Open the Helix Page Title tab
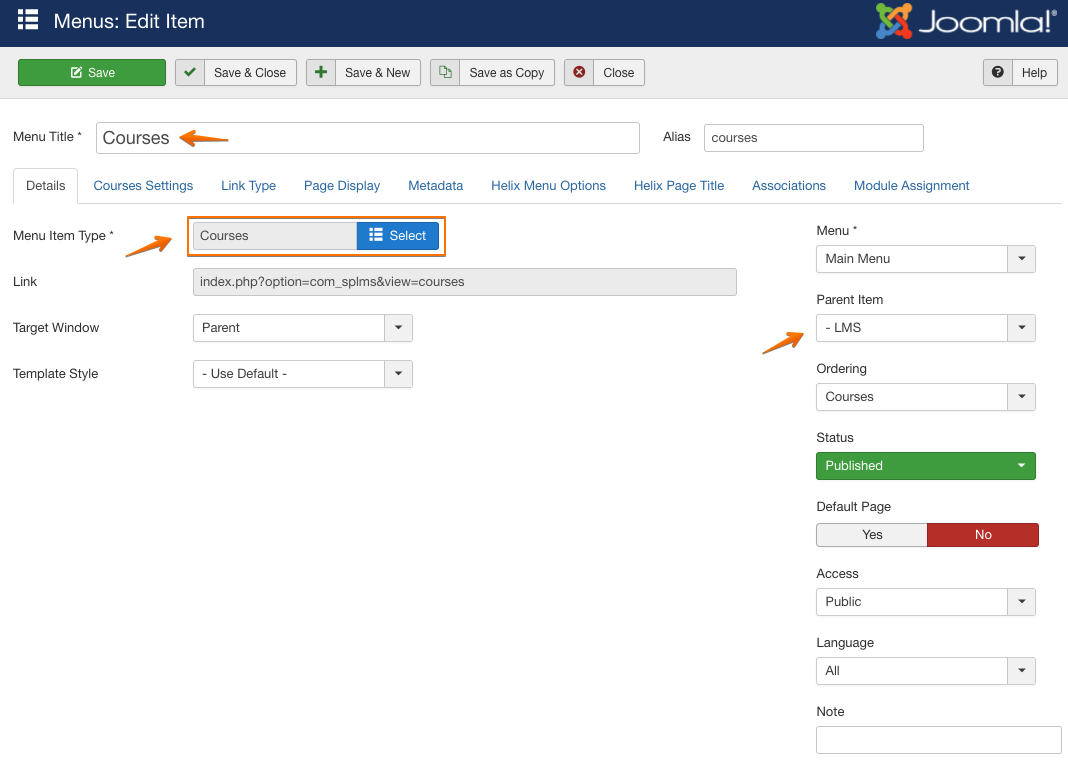Screen dimensions: 1068x766 point(679,186)
